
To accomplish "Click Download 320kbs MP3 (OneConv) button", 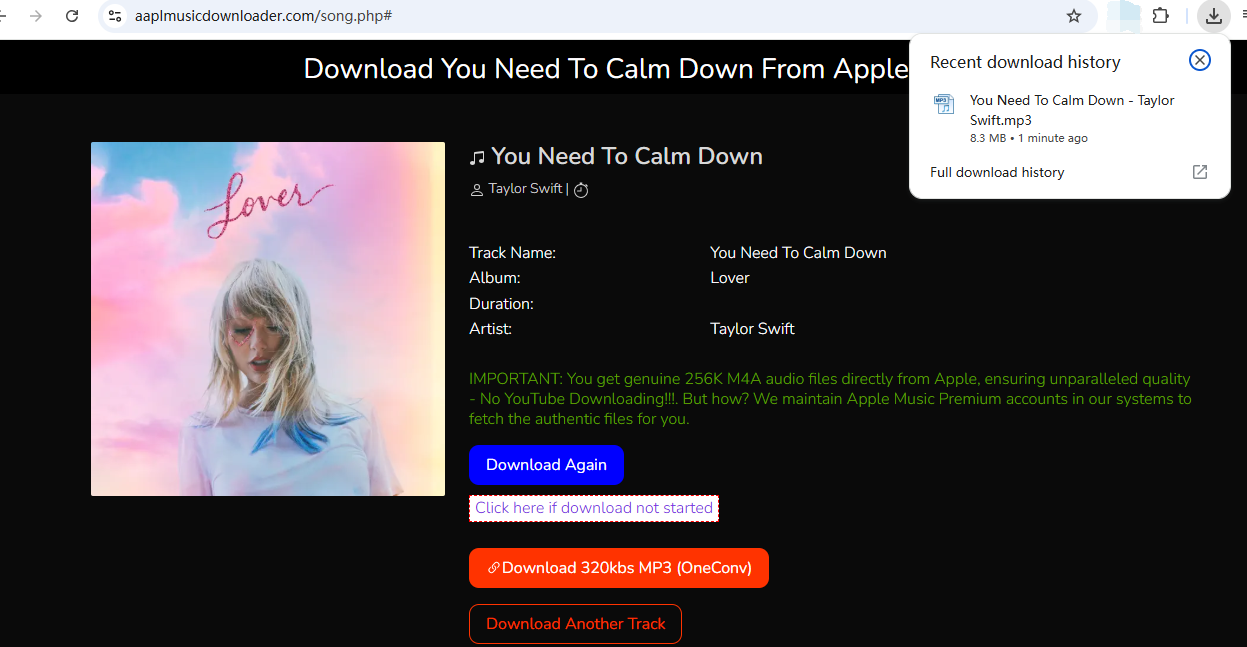I will coord(619,568).
